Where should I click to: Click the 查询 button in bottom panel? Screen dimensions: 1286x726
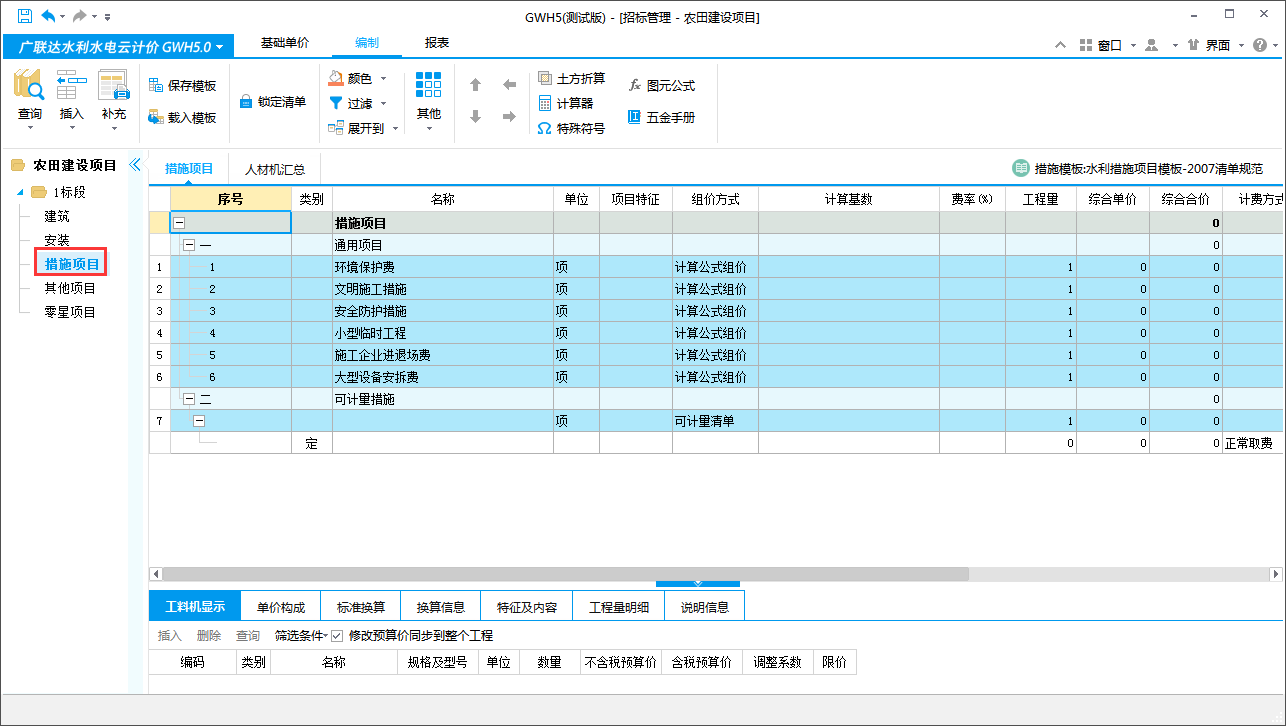248,636
